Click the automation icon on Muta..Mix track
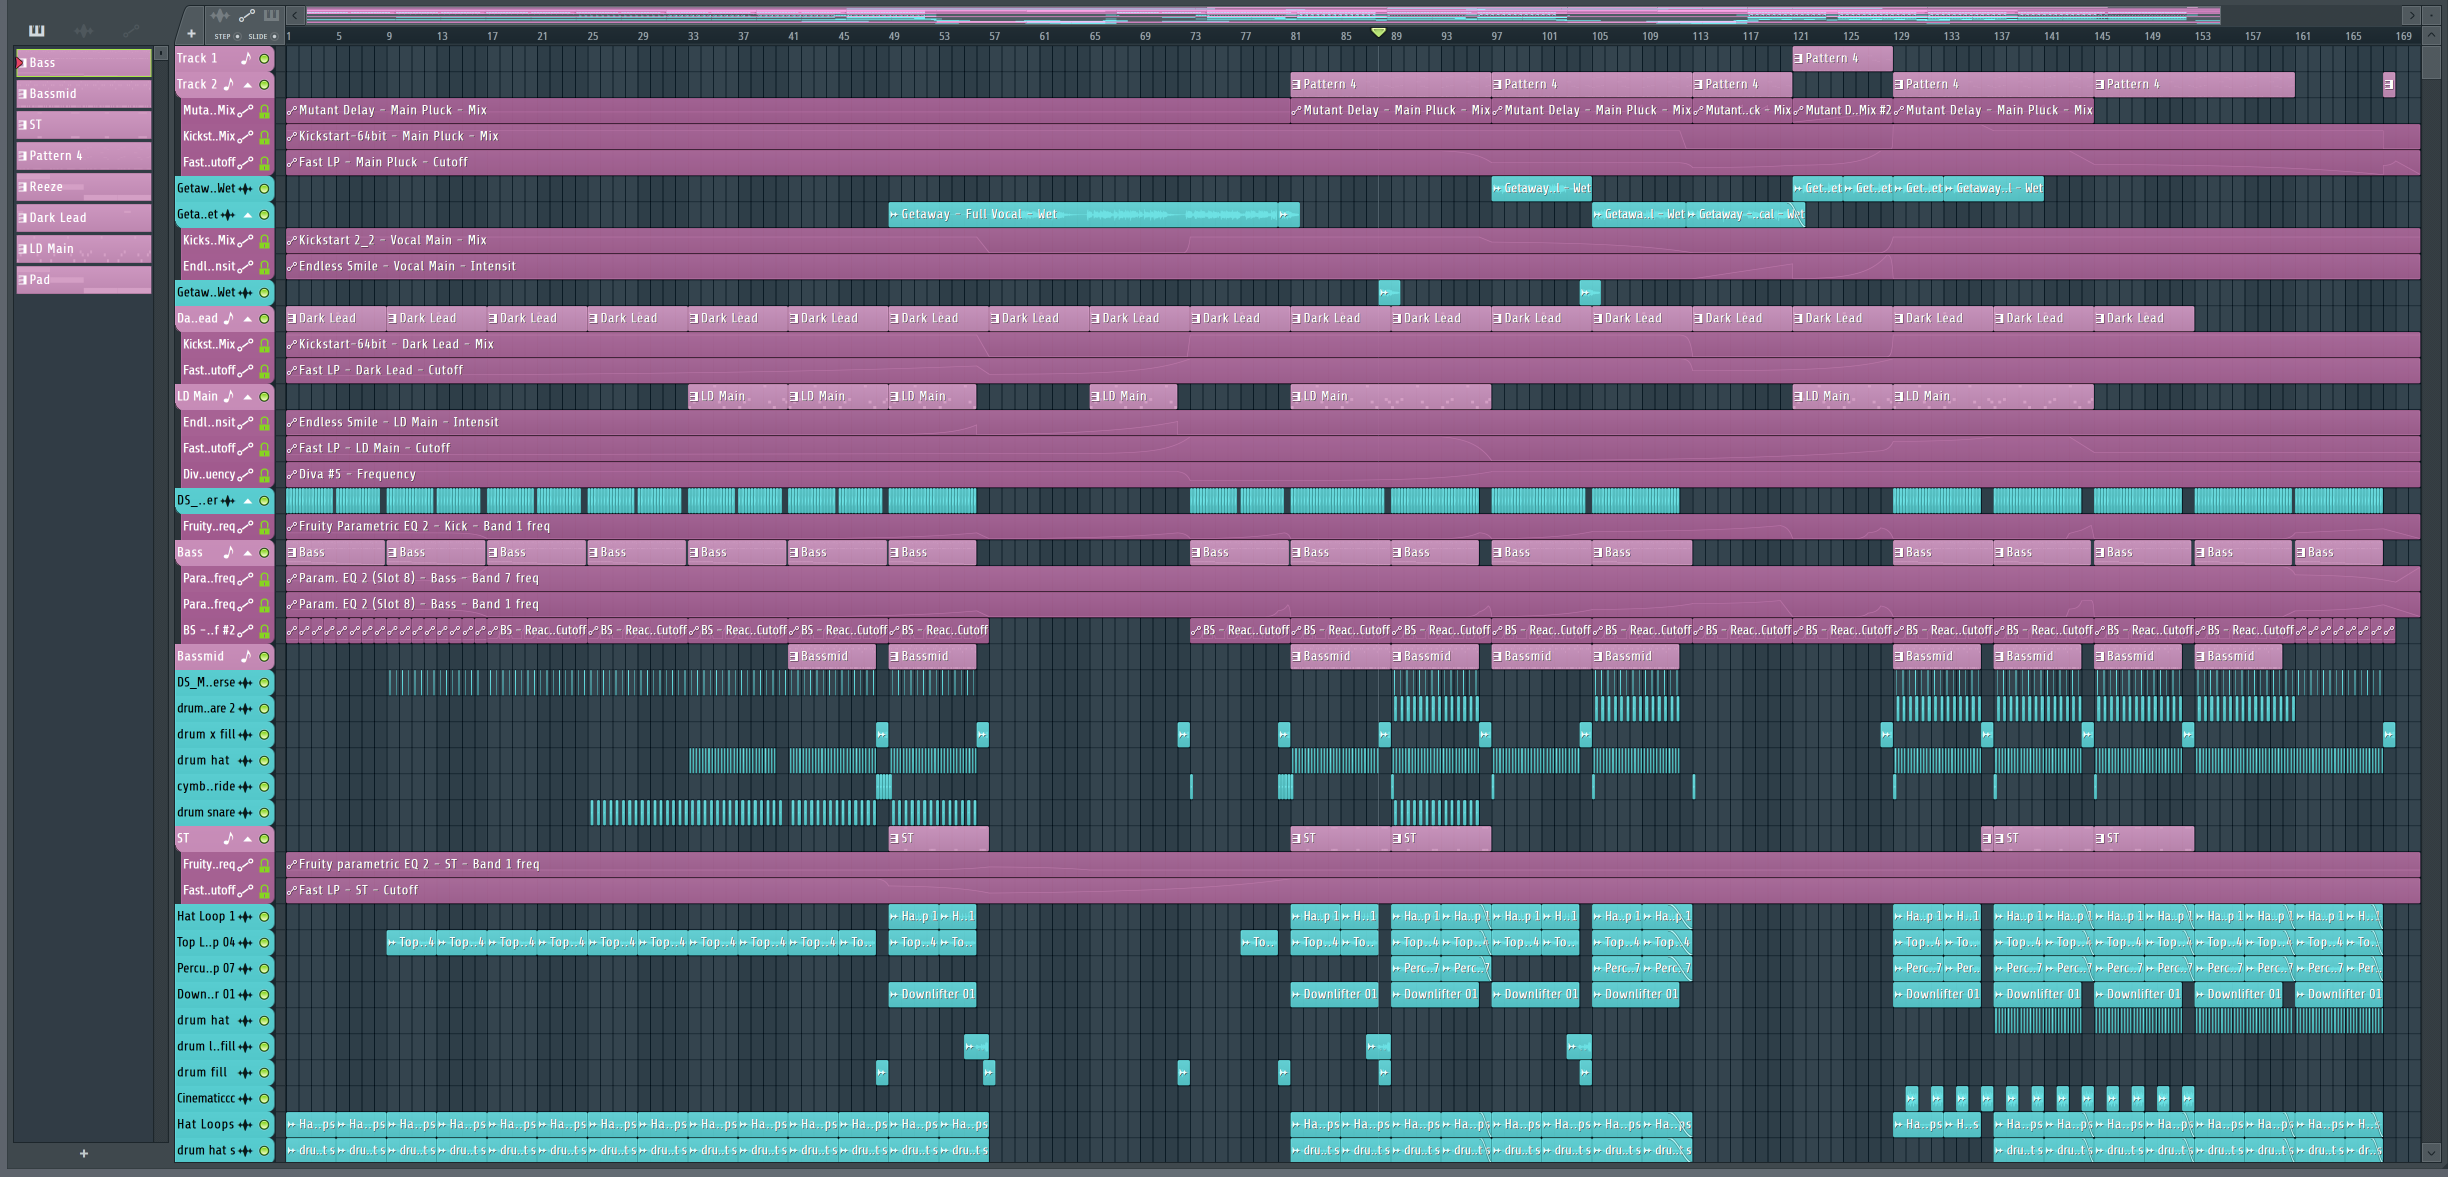The image size is (2448, 1177). pos(245,110)
